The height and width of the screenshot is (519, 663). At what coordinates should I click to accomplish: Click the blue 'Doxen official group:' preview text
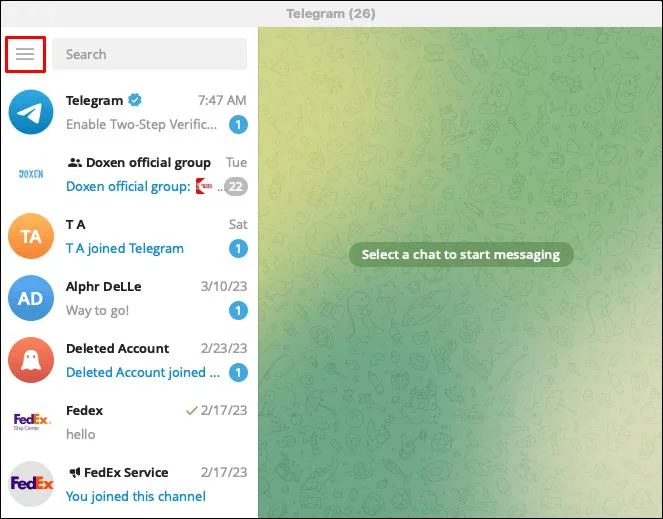(x=128, y=187)
